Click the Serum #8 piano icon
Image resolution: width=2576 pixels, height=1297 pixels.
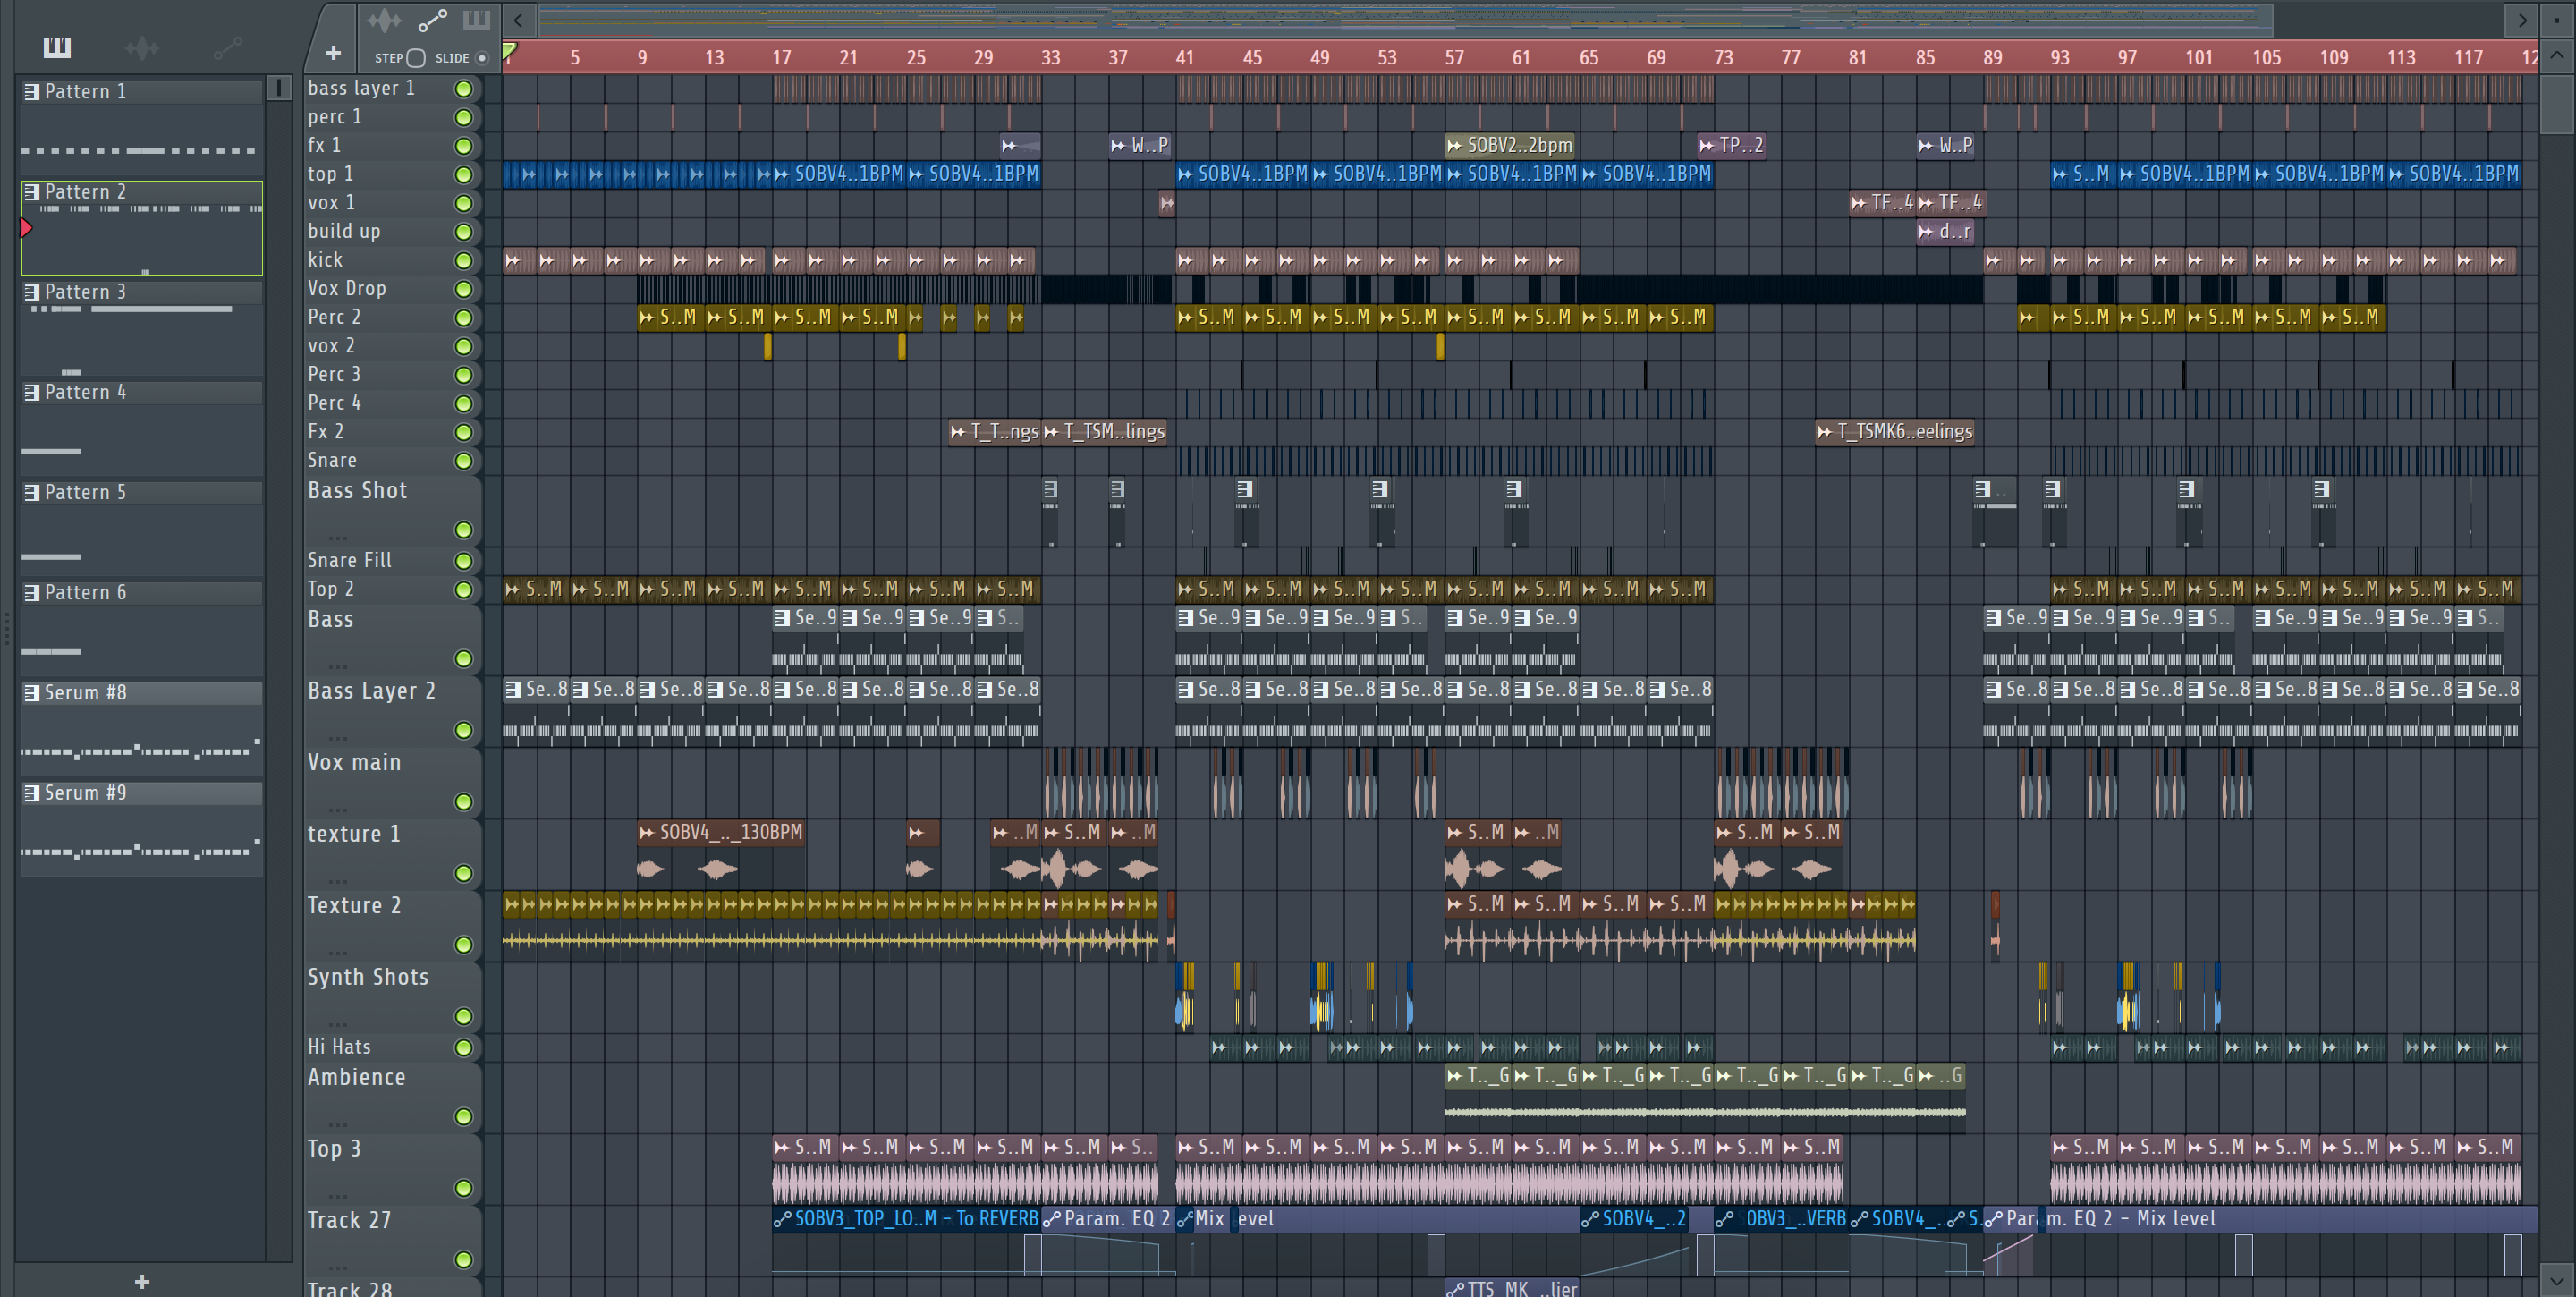pos(32,693)
